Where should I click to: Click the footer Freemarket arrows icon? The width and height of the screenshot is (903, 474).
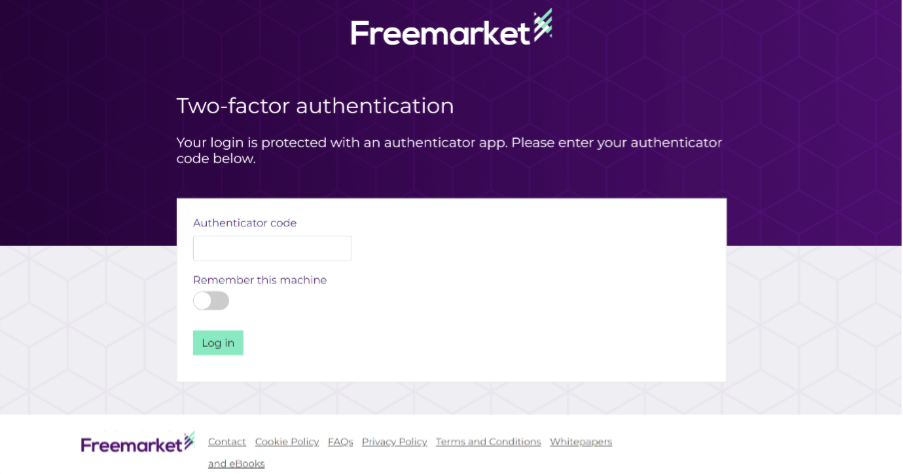pos(189,441)
